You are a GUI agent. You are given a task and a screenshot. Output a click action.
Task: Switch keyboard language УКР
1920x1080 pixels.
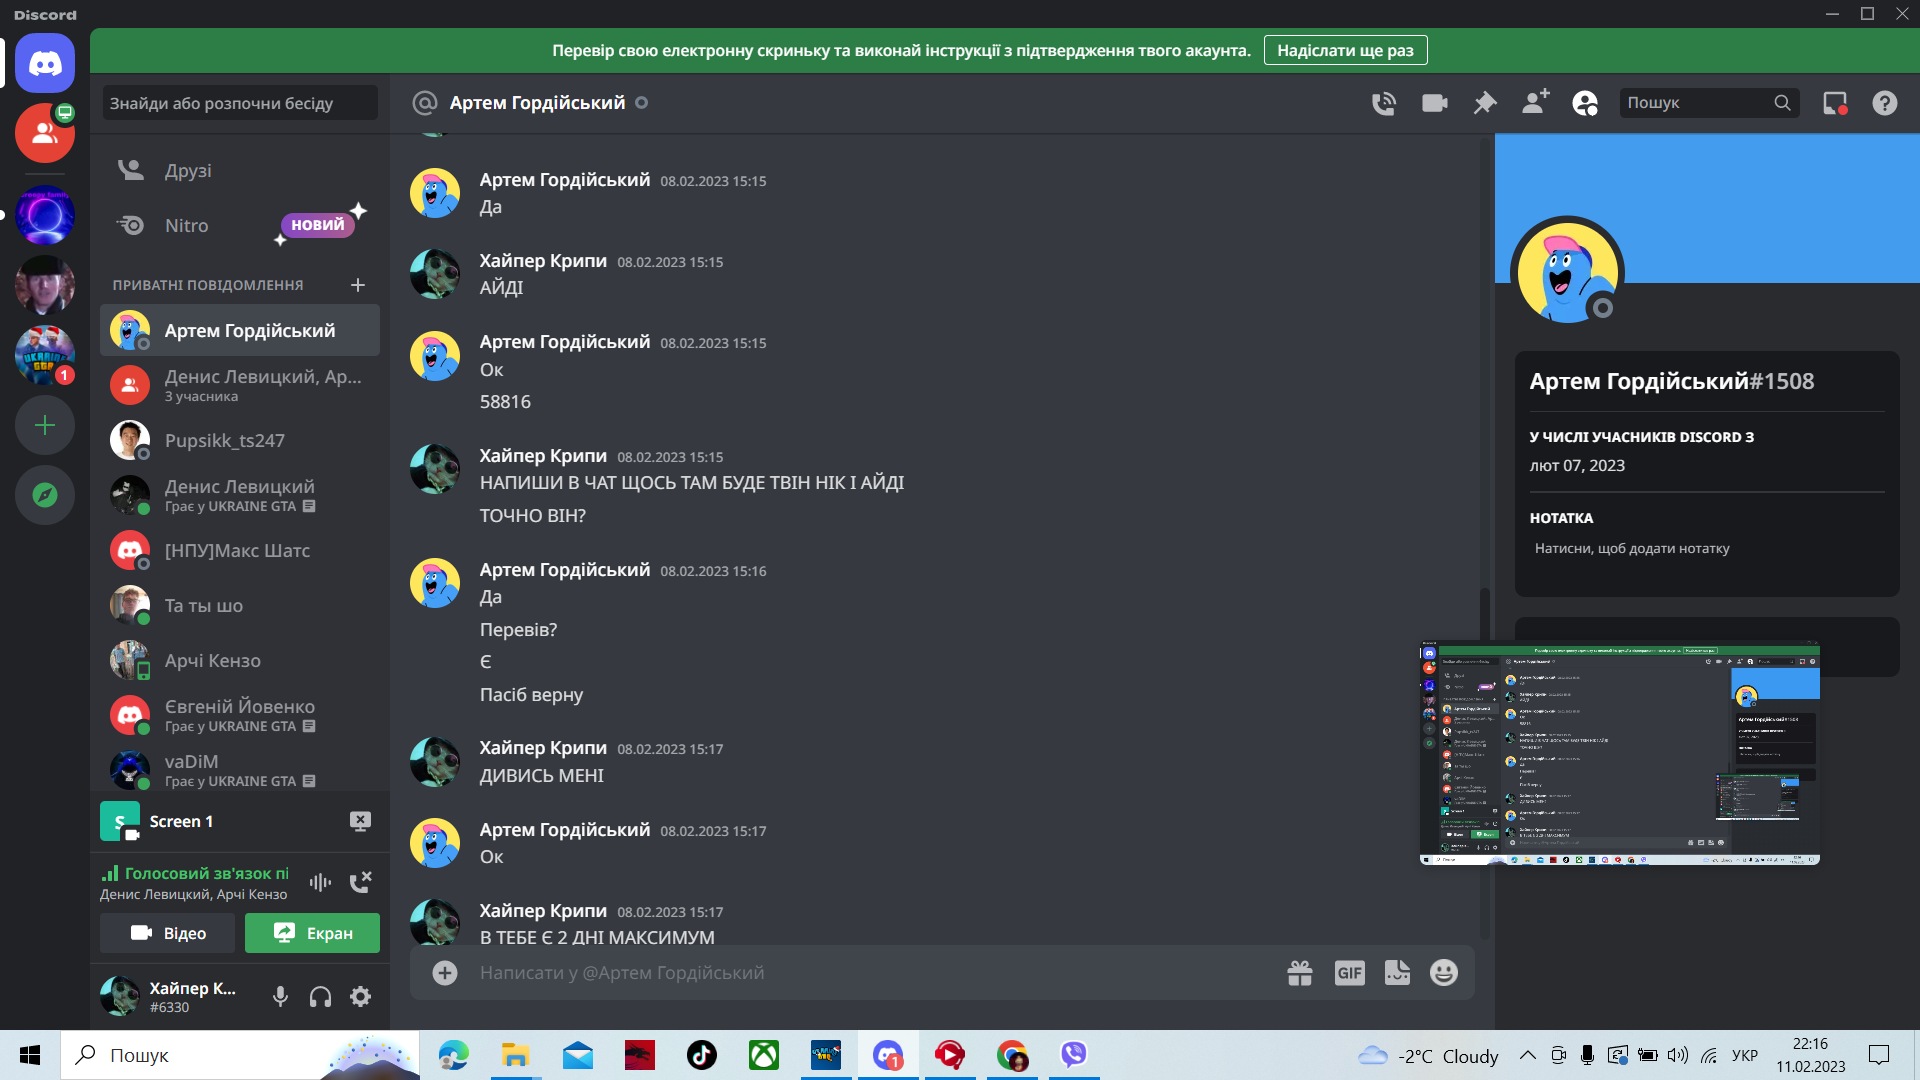tap(1745, 1055)
